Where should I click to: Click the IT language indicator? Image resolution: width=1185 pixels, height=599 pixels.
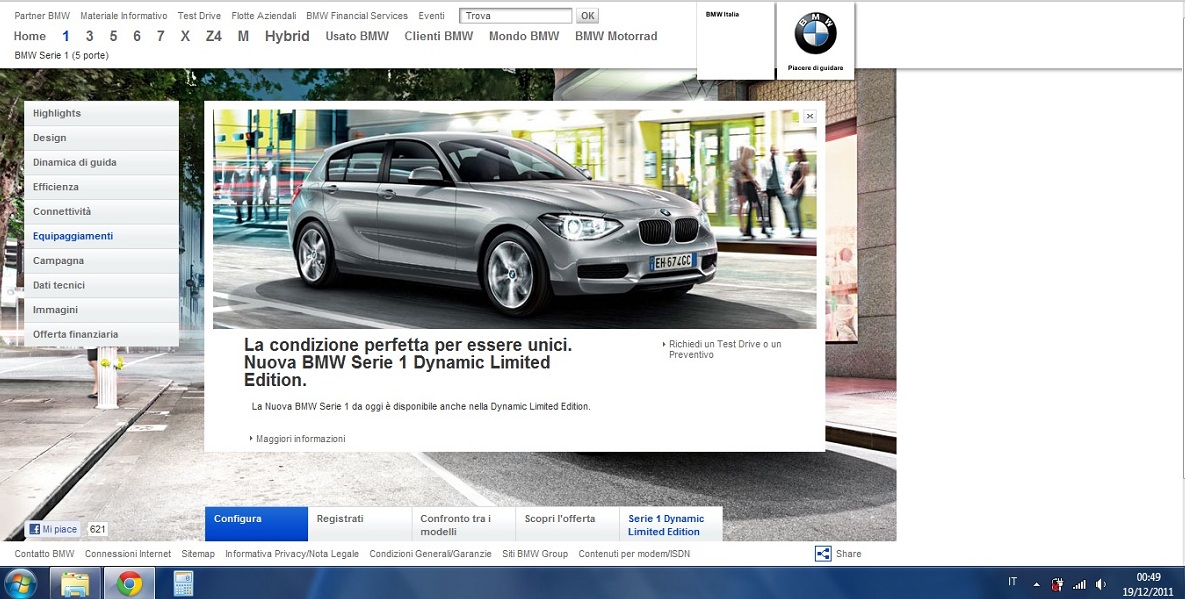click(1013, 582)
